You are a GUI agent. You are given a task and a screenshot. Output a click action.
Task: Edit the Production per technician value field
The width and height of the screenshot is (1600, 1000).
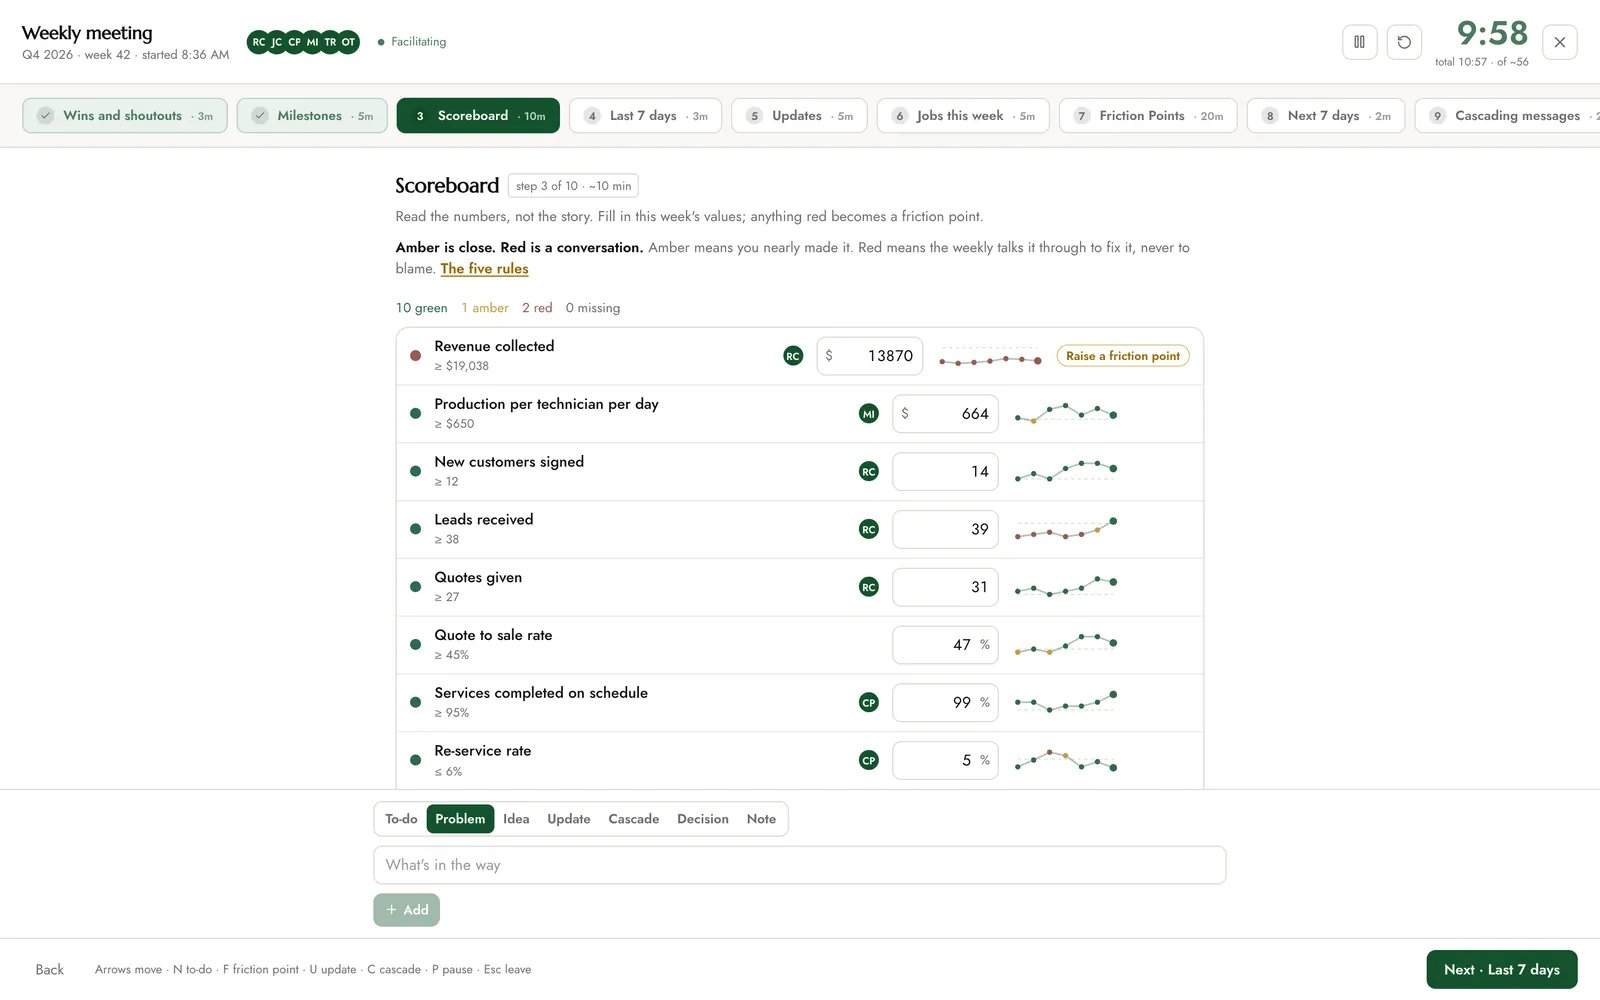click(x=945, y=414)
